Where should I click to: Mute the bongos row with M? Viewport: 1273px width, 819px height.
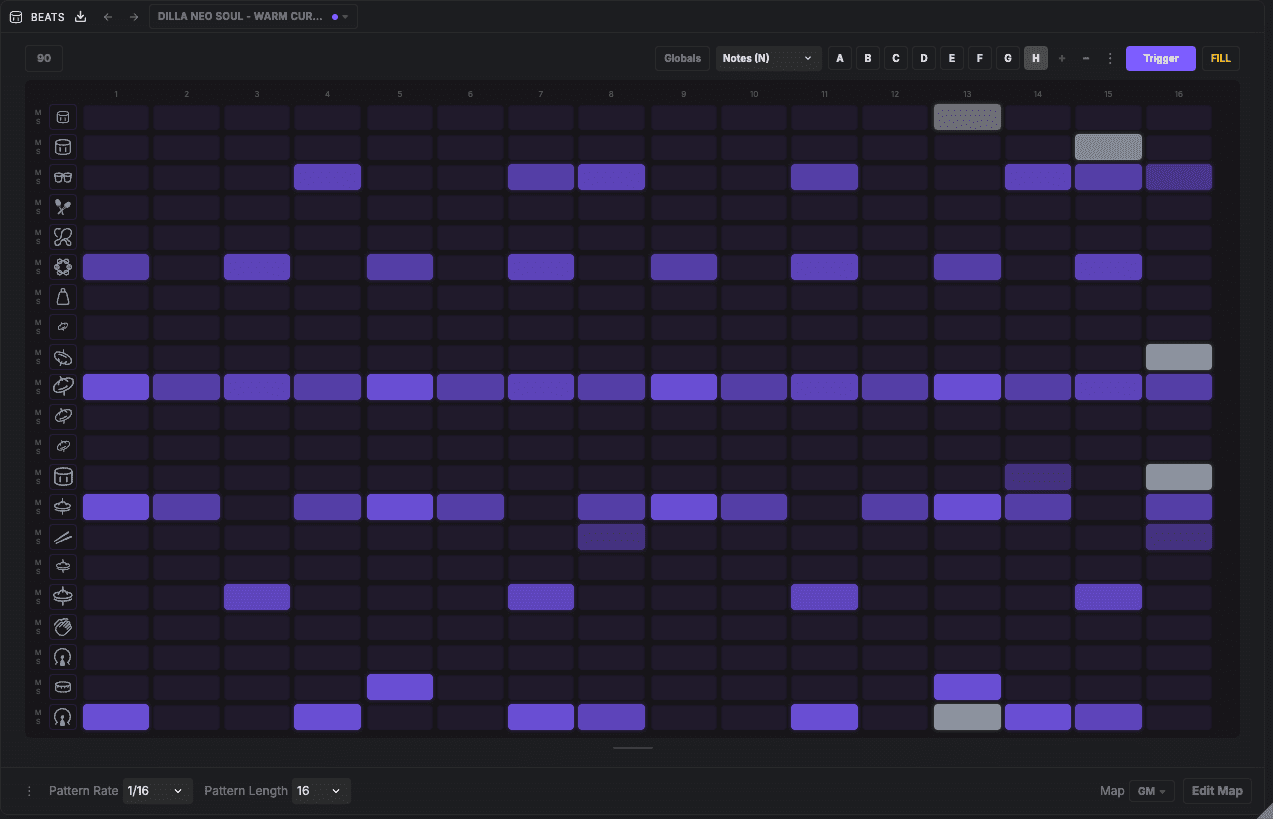(38, 172)
